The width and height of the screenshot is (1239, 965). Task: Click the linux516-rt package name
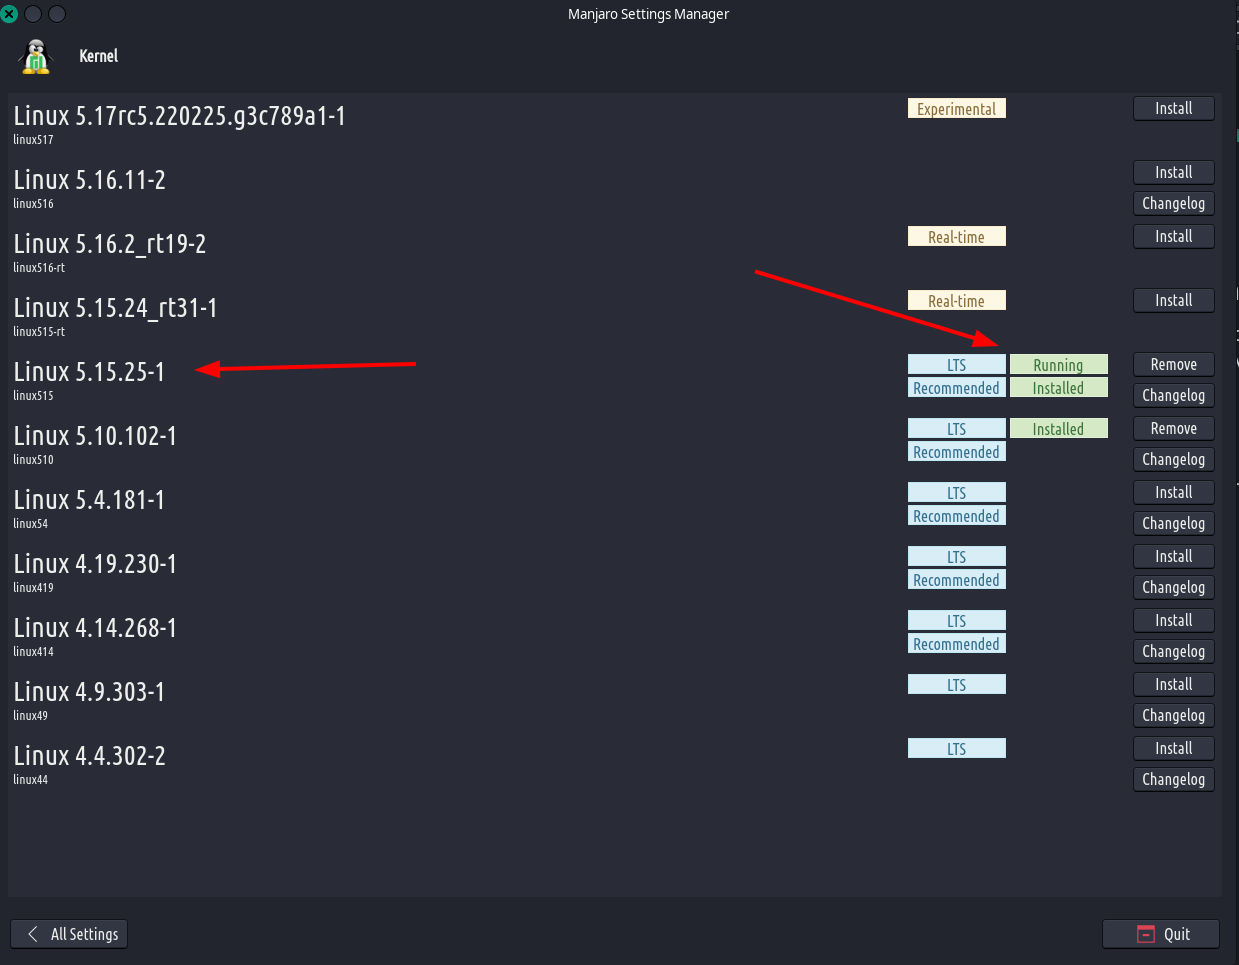(x=39, y=268)
